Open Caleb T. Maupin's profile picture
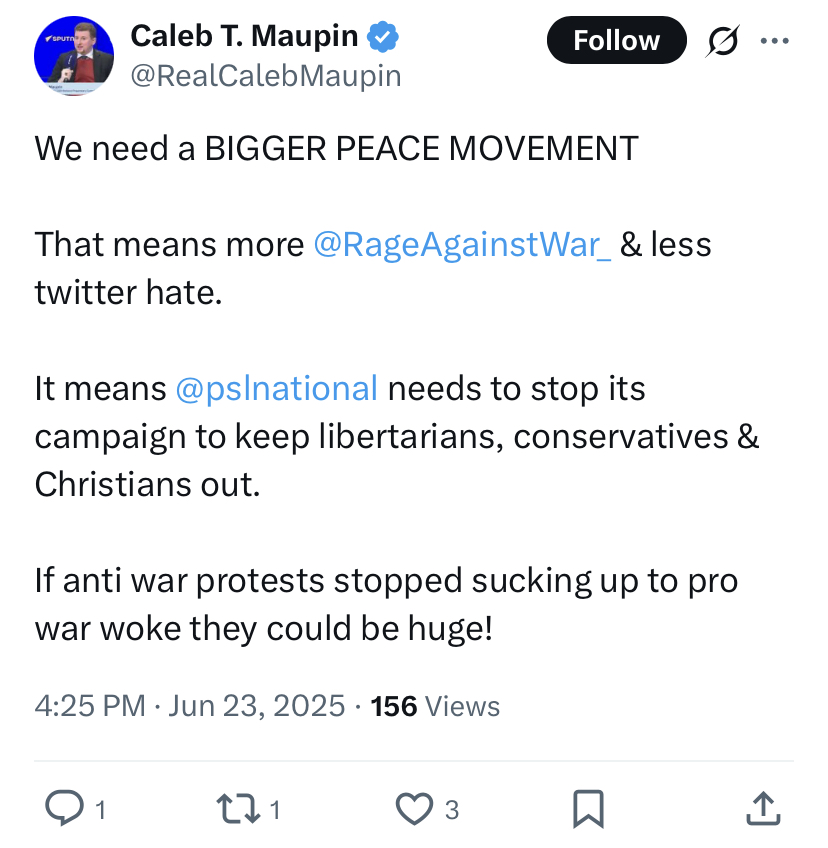This screenshot has width=828, height=848. click(74, 56)
